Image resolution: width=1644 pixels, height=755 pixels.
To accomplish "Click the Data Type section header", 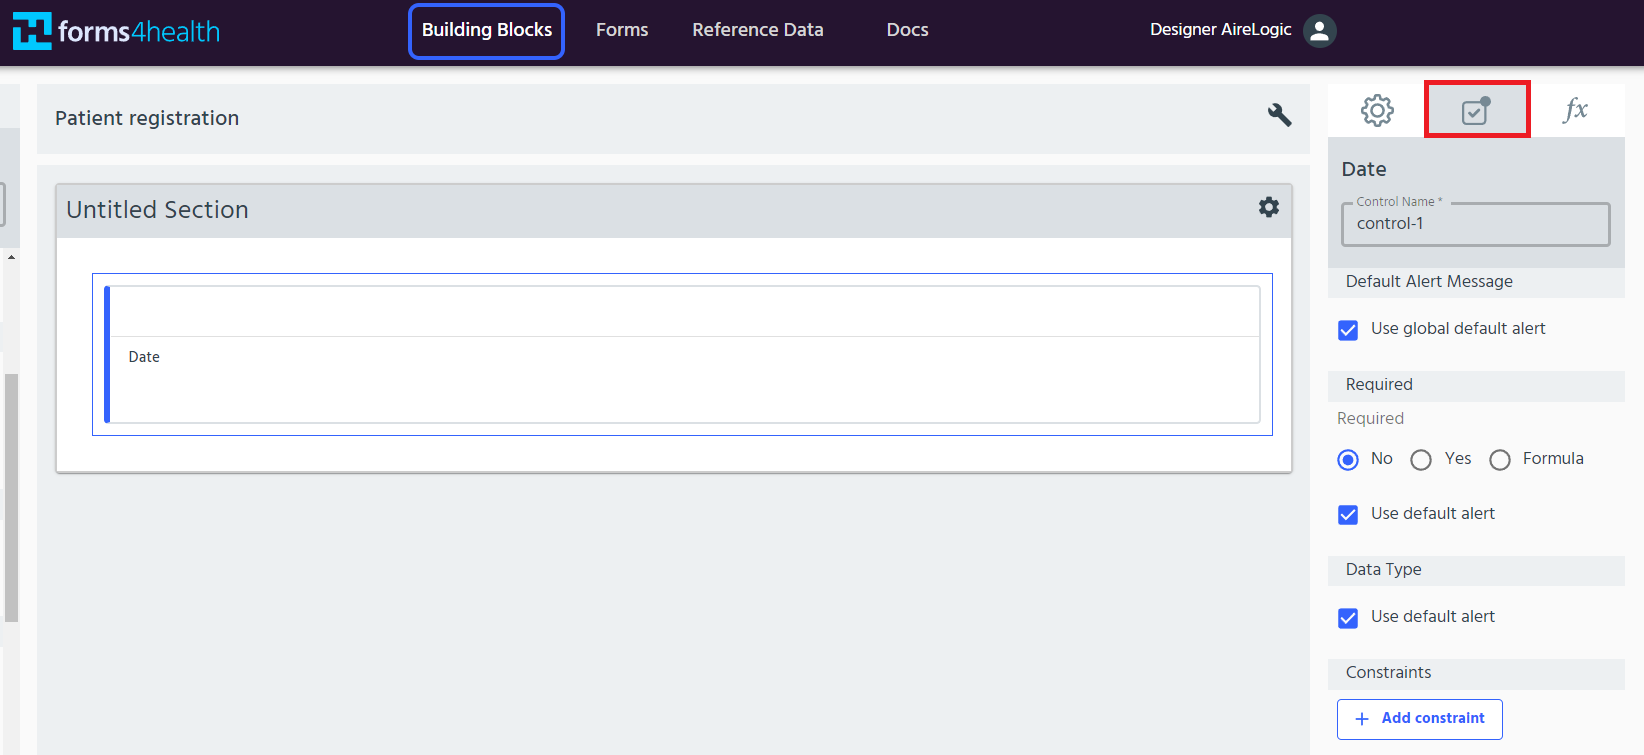I will pyautogui.click(x=1476, y=570).
